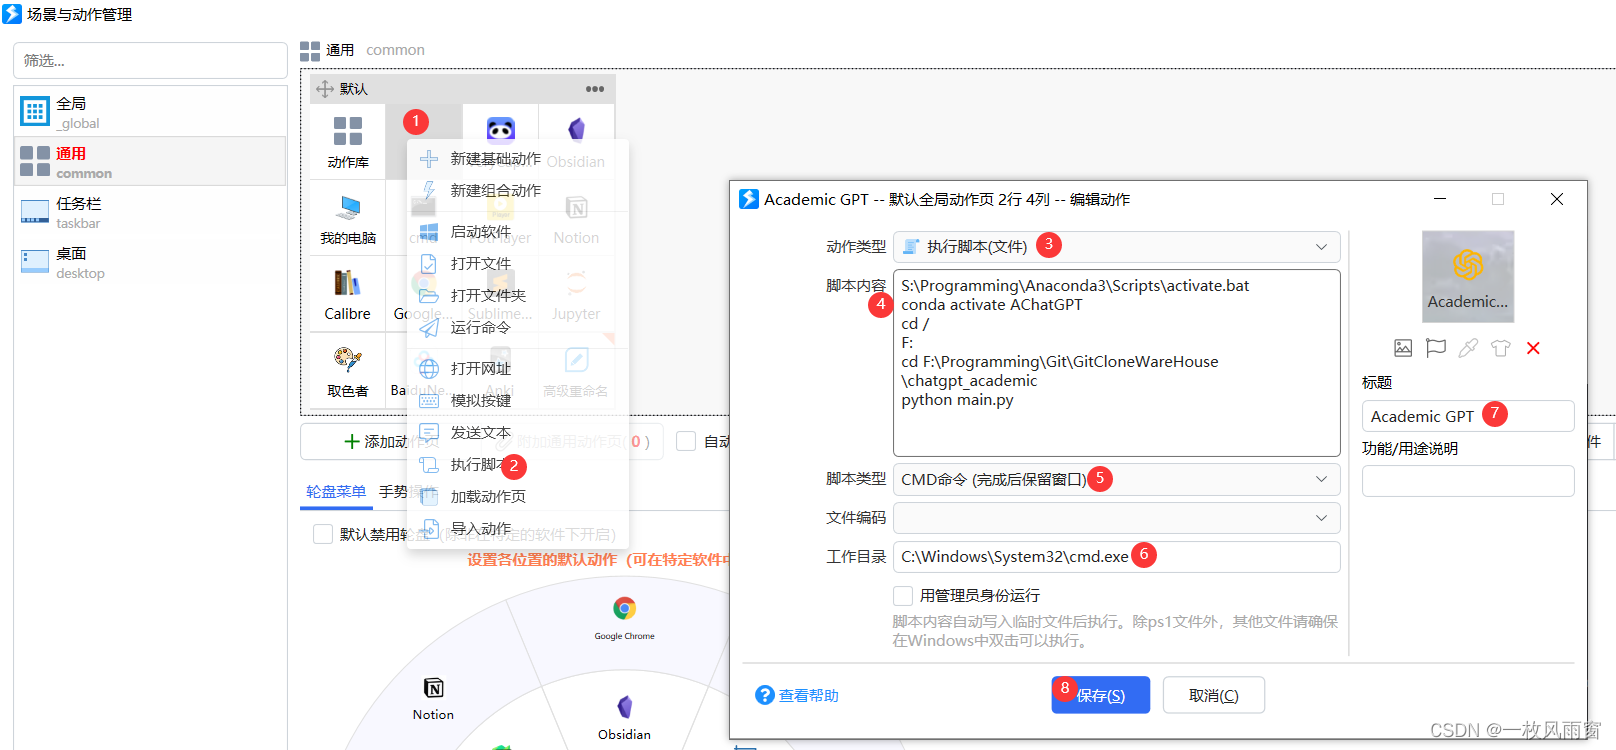Viewport: 1616px width, 750px height.
Task: Click the 取消(C) cancel button
Action: click(1213, 695)
